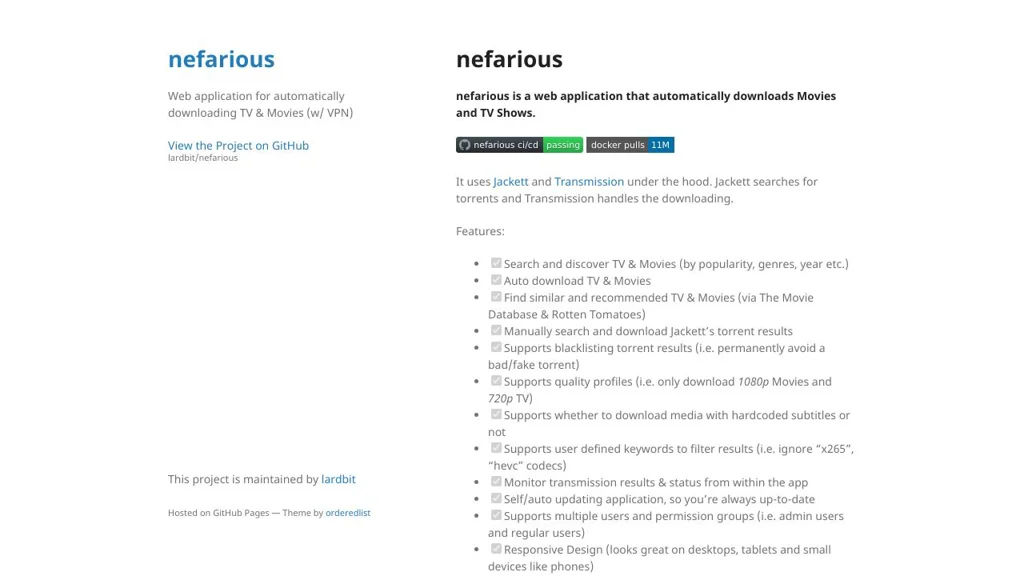
Task: Toggle the Self/auto updating application checkbox
Action: point(496,498)
